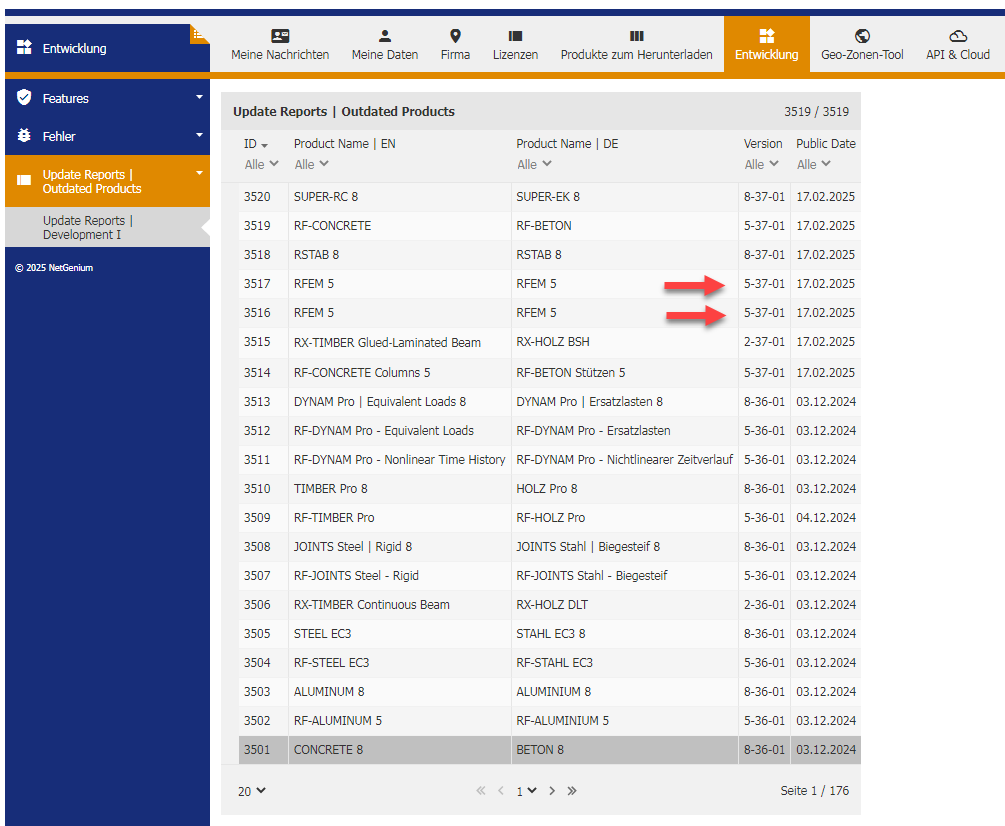This screenshot has width=1005, height=826.
Task: Open the page number dropdown showing 1
Action: click(526, 791)
